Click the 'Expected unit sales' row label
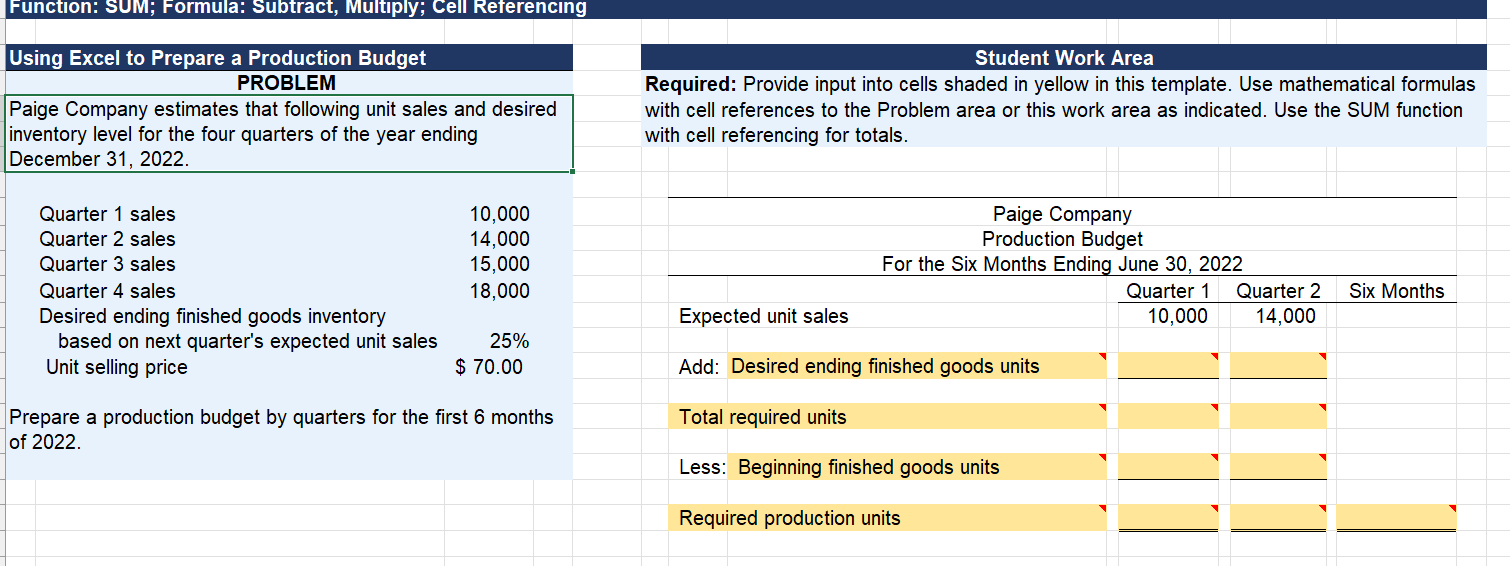This screenshot has height=566, width=1510. (763, 316)
